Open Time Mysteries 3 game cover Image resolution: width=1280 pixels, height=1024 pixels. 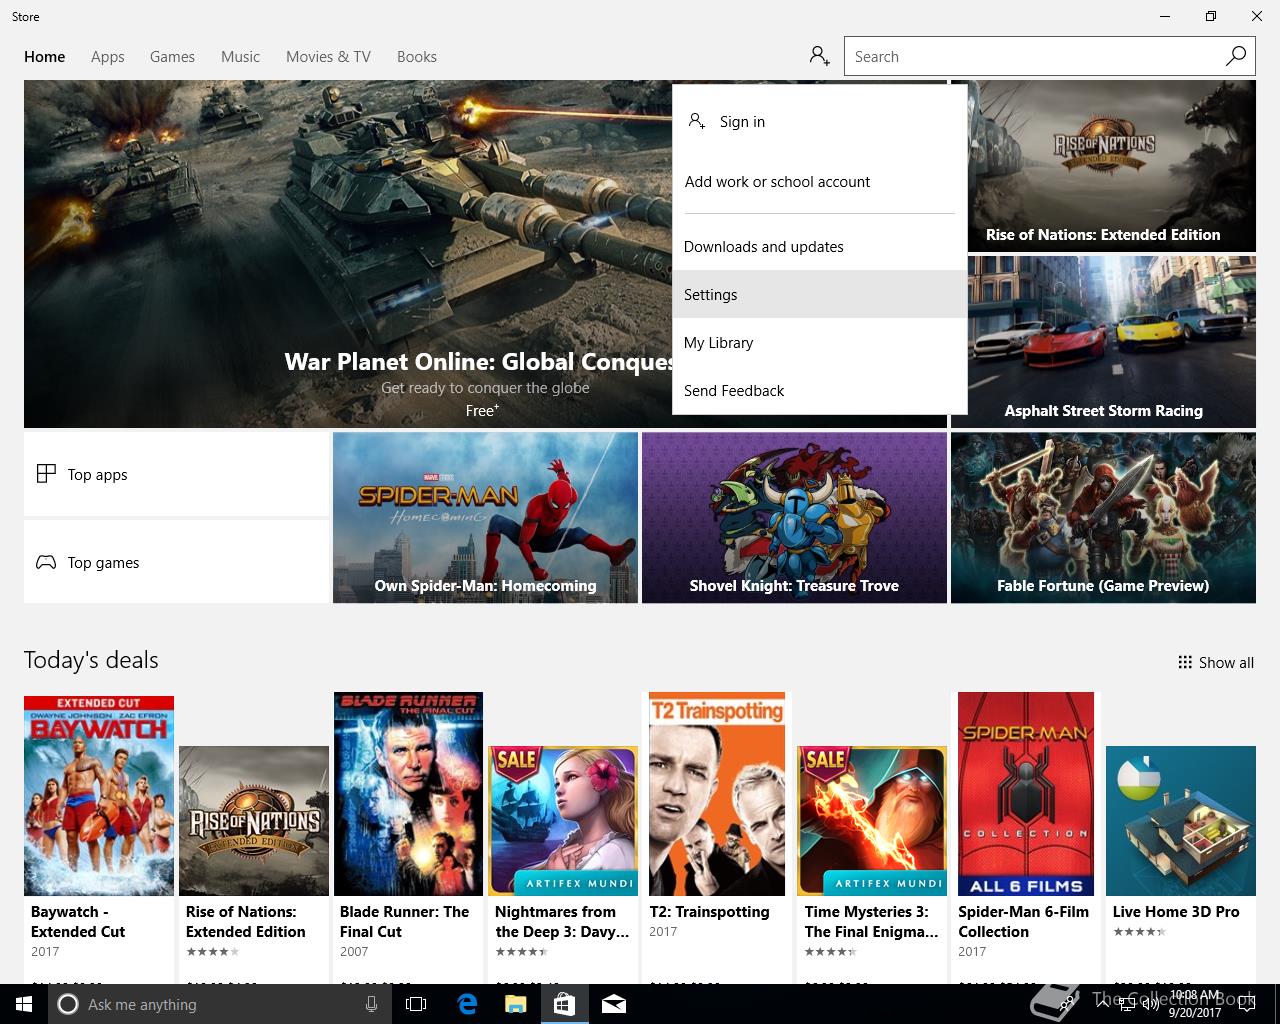(872, 820)
